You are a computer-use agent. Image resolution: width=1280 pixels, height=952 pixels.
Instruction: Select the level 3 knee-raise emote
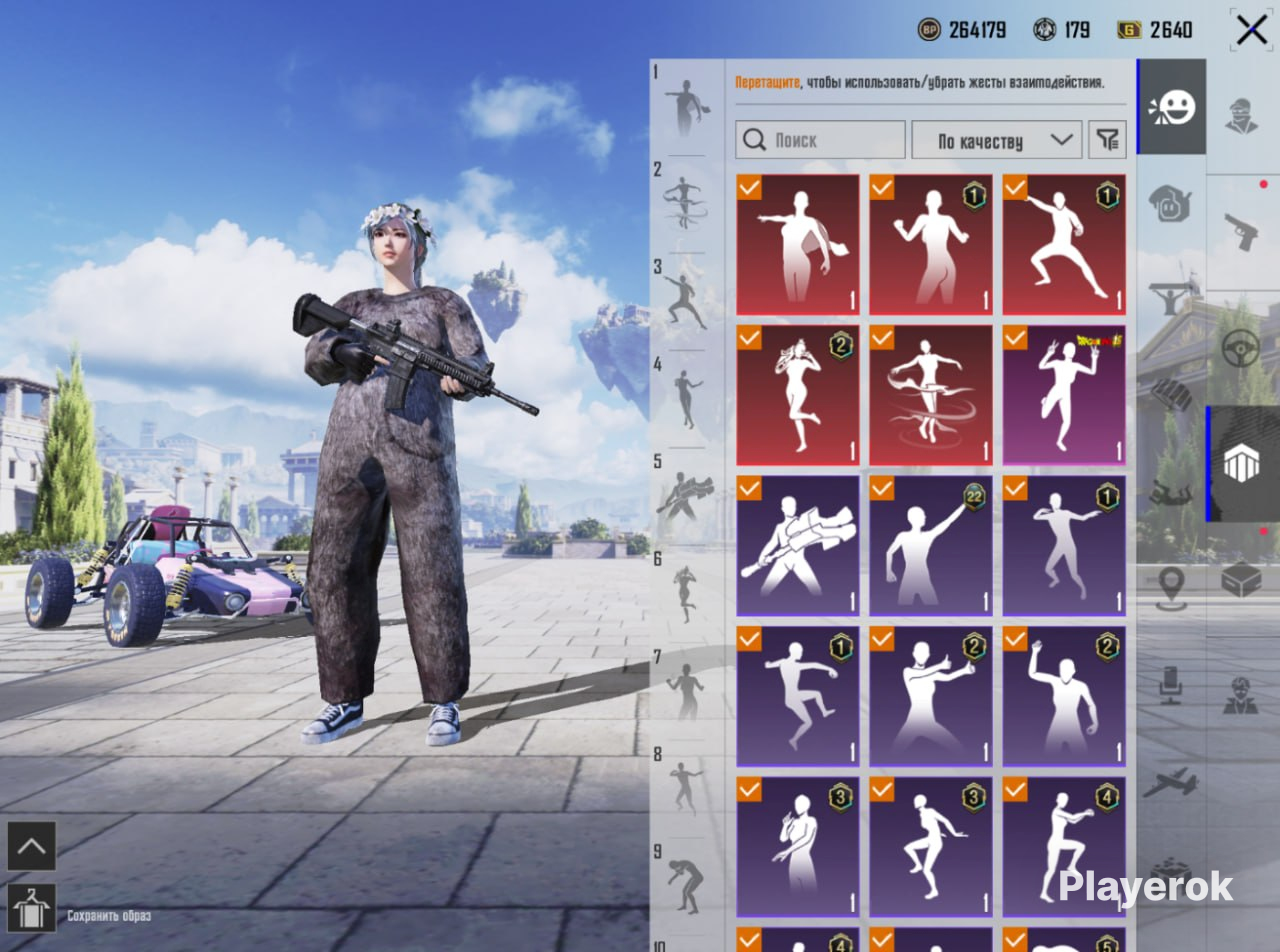(931, 847)
